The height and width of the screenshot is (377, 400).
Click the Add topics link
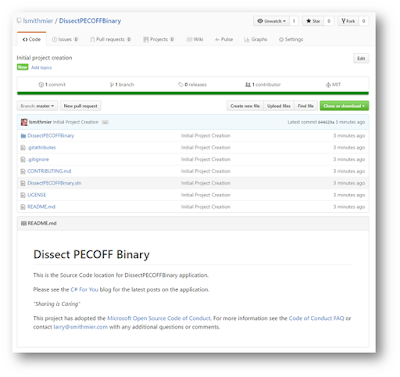click(42, 67)
